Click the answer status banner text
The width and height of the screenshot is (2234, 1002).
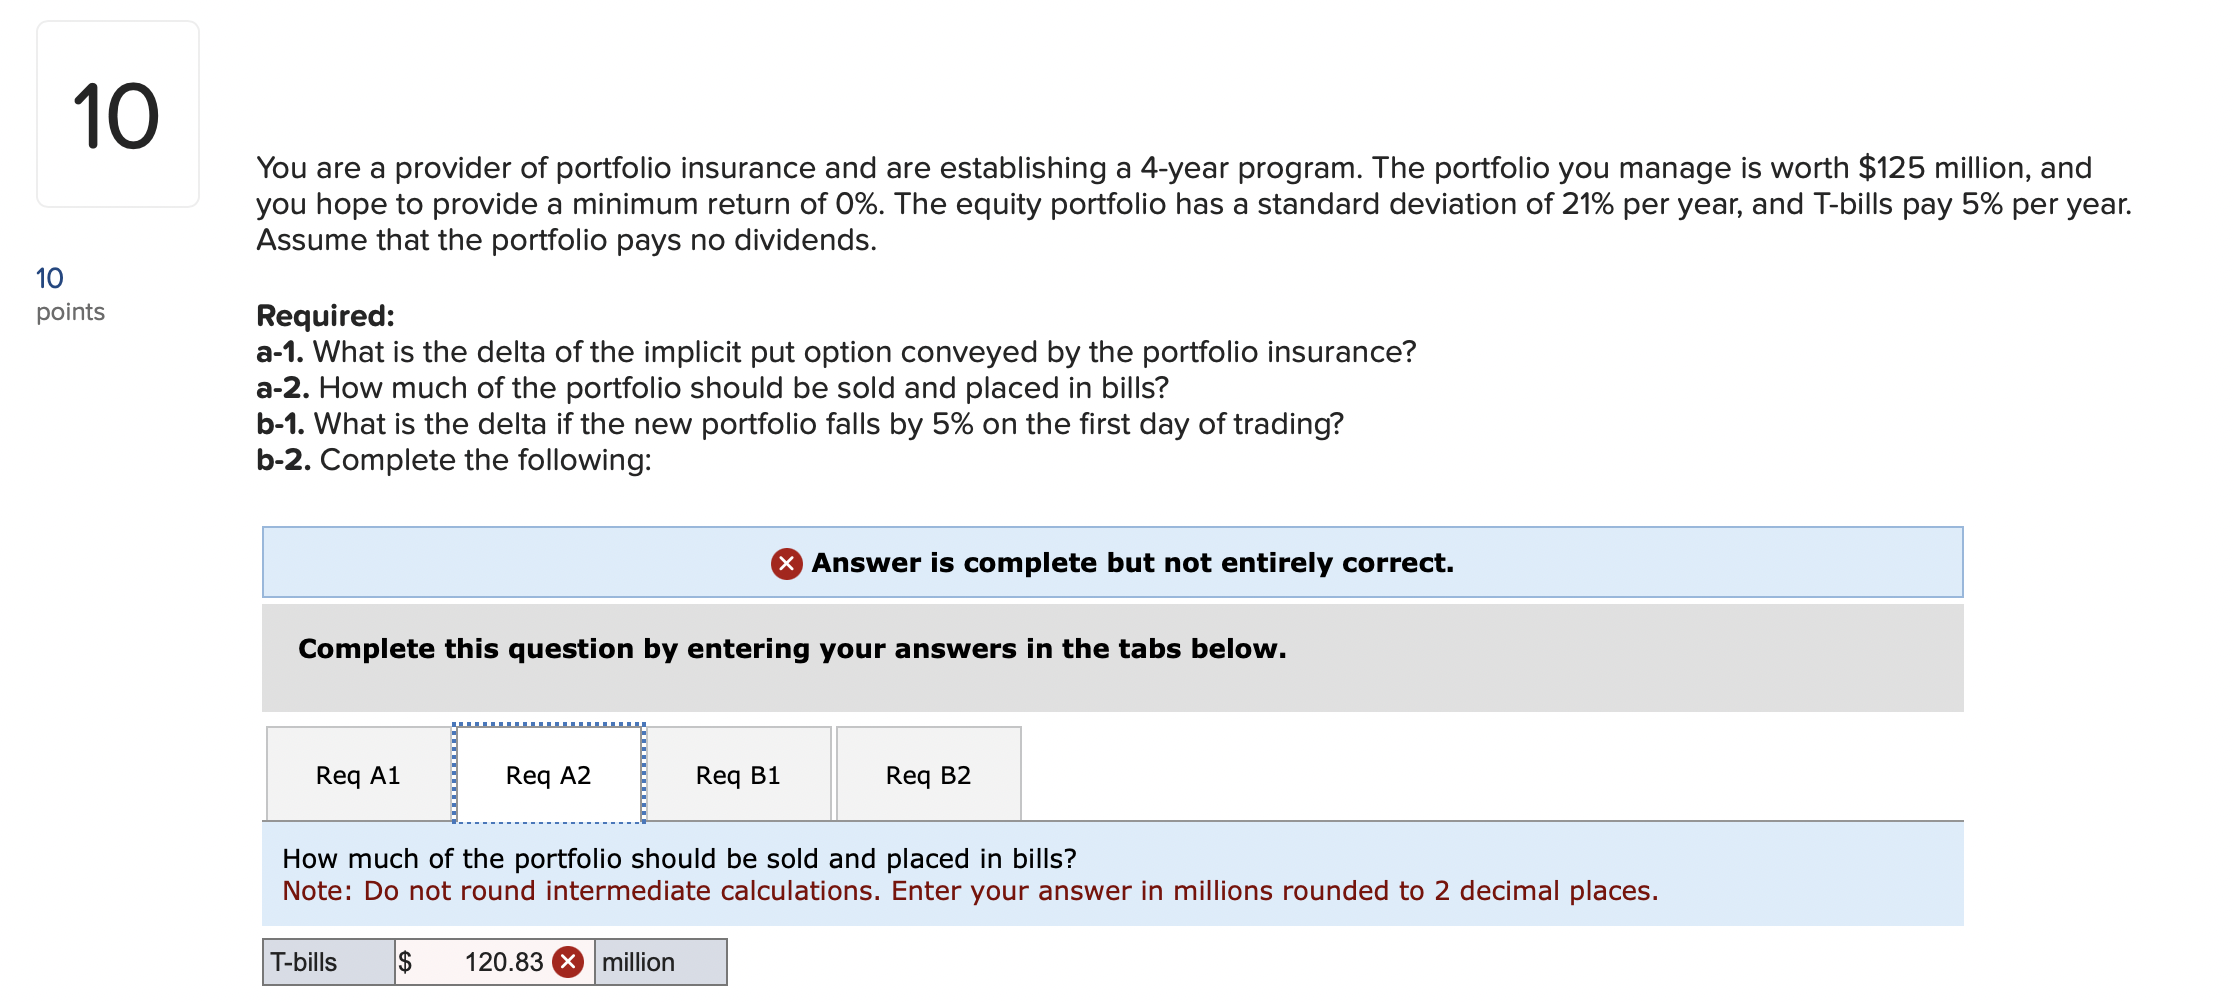(x=1131, y=563)
